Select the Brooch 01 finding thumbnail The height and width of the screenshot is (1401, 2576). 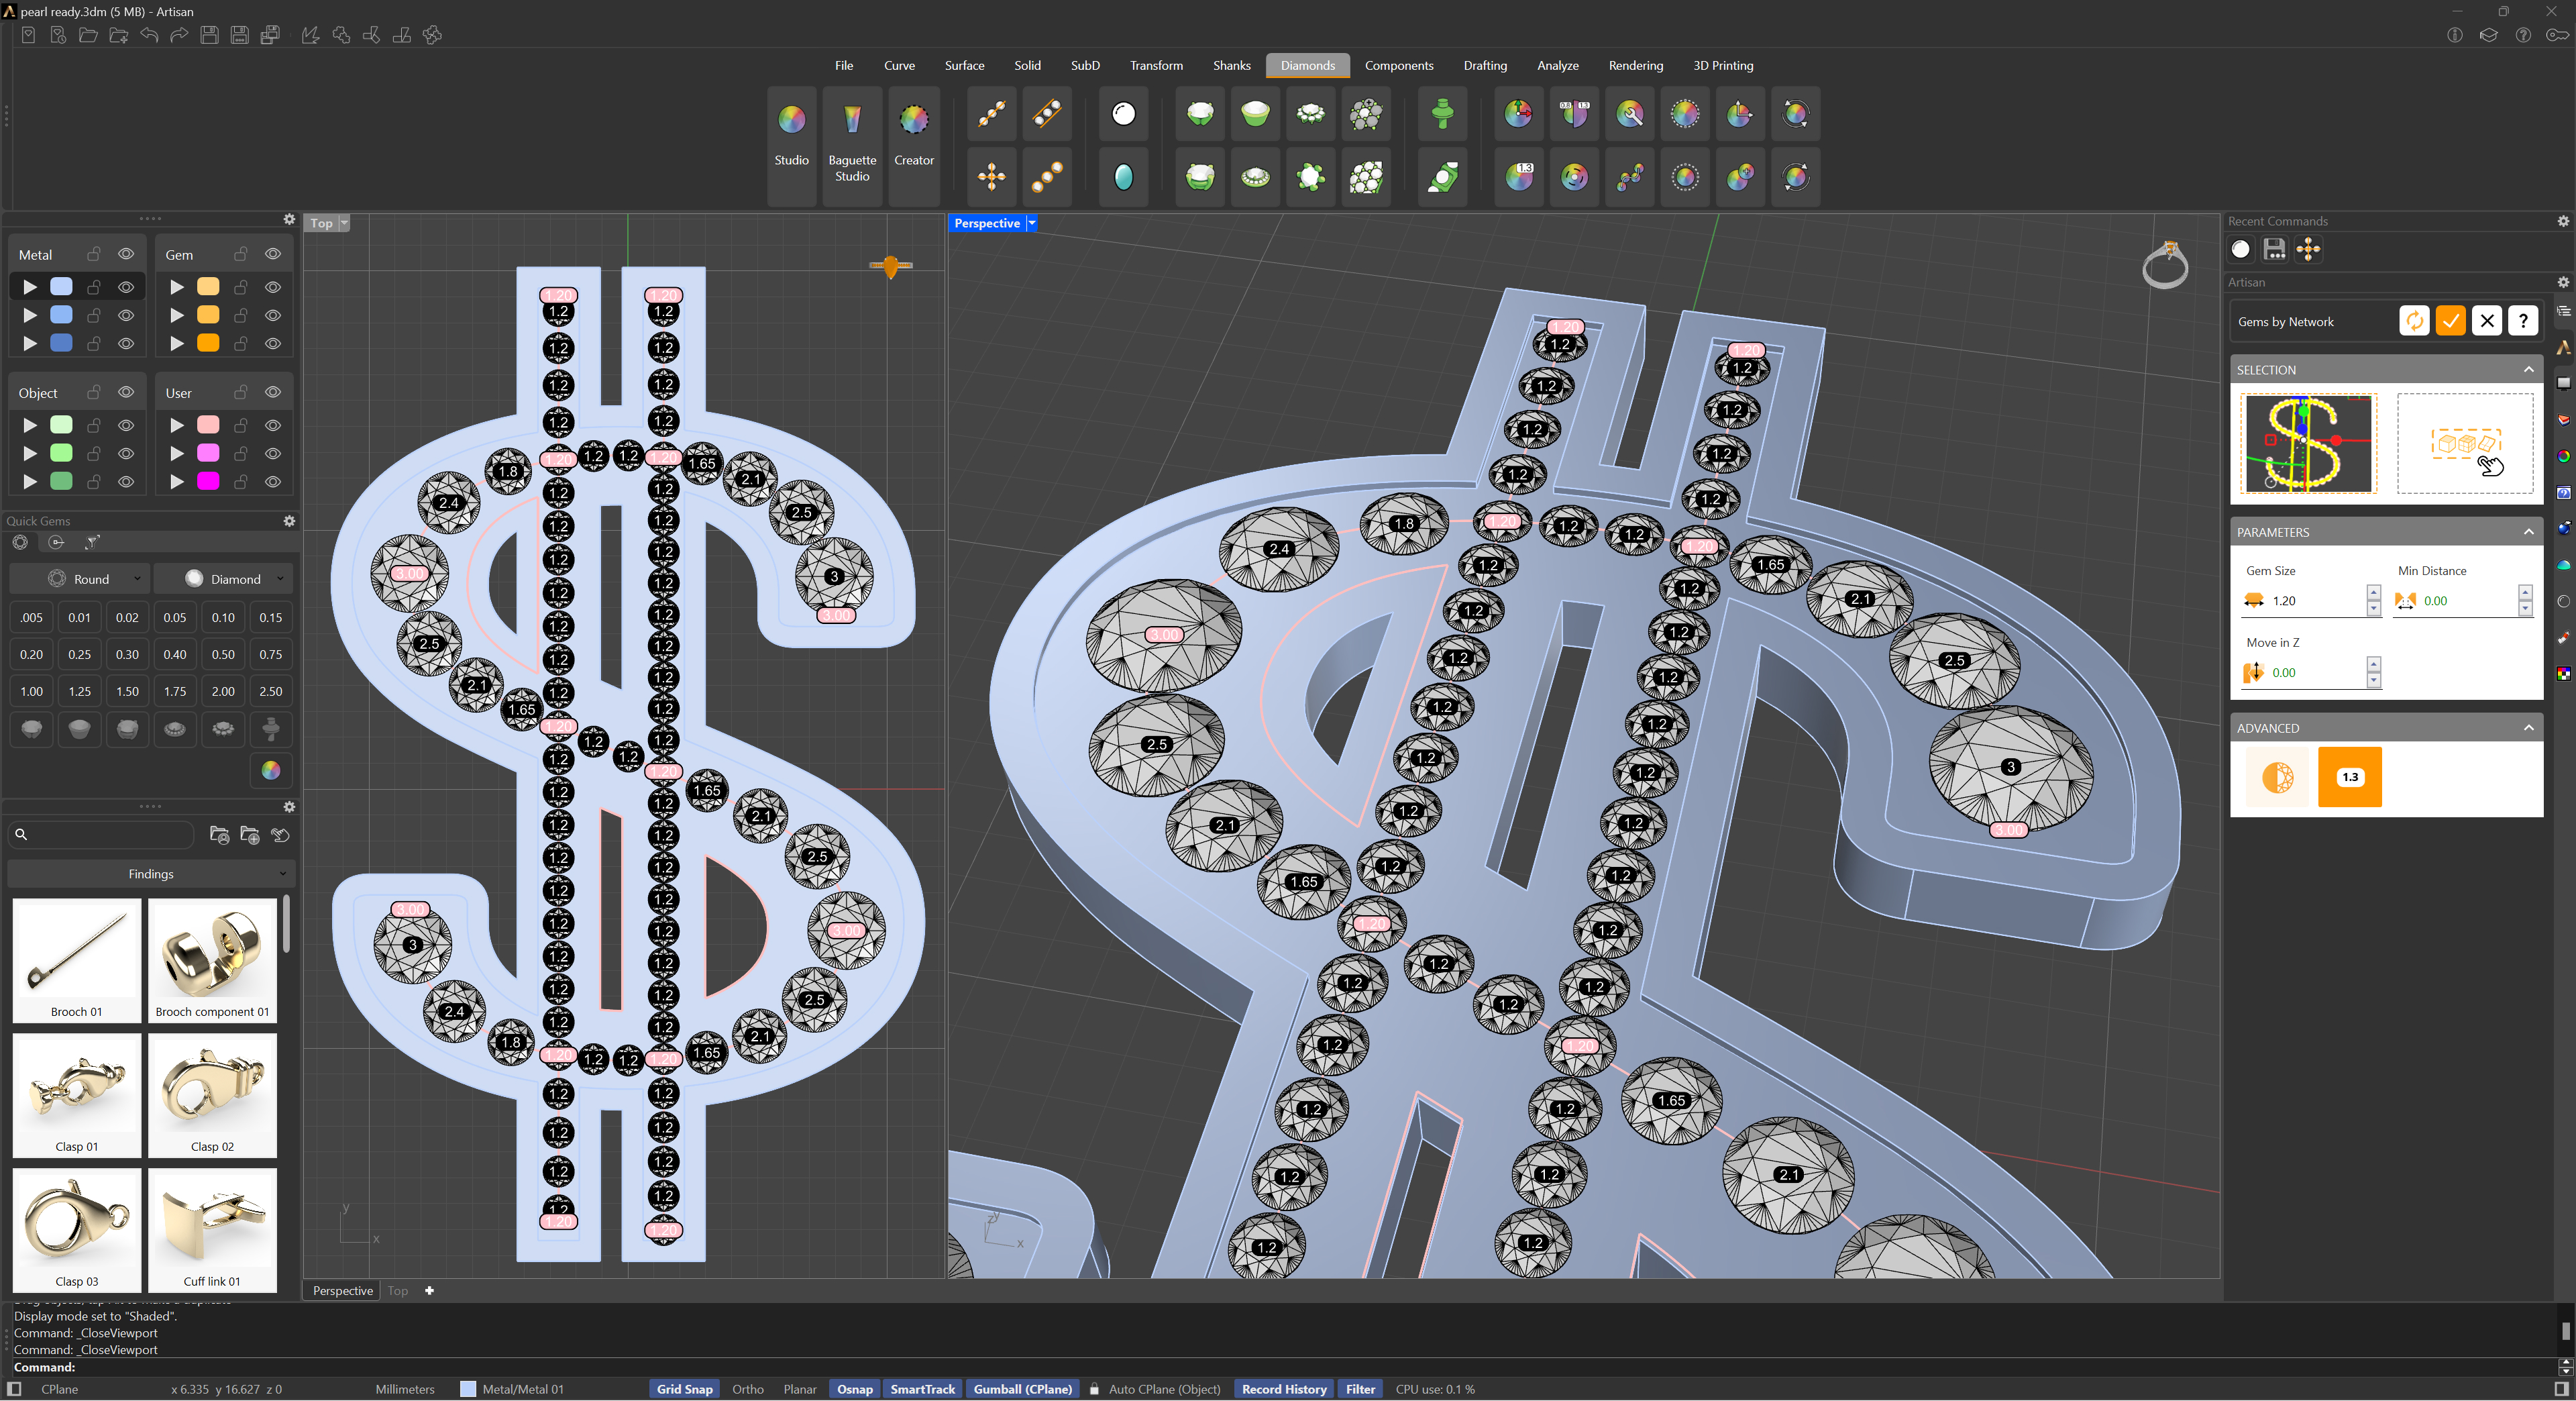pyautogui.click(x=77, y=960)
